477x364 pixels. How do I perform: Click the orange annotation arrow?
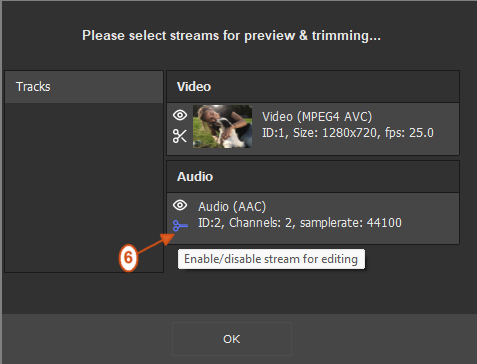pos(156,243)
